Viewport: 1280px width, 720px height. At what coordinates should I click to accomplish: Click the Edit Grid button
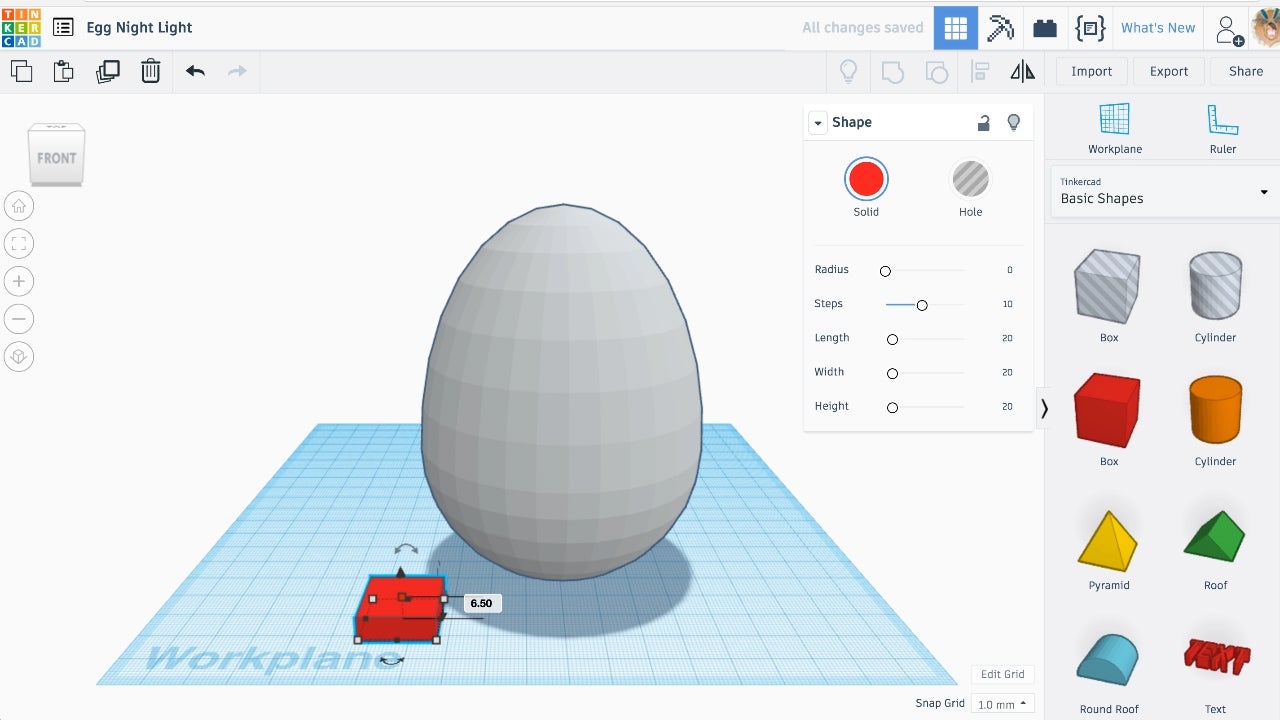click(x=1002, y=674)
